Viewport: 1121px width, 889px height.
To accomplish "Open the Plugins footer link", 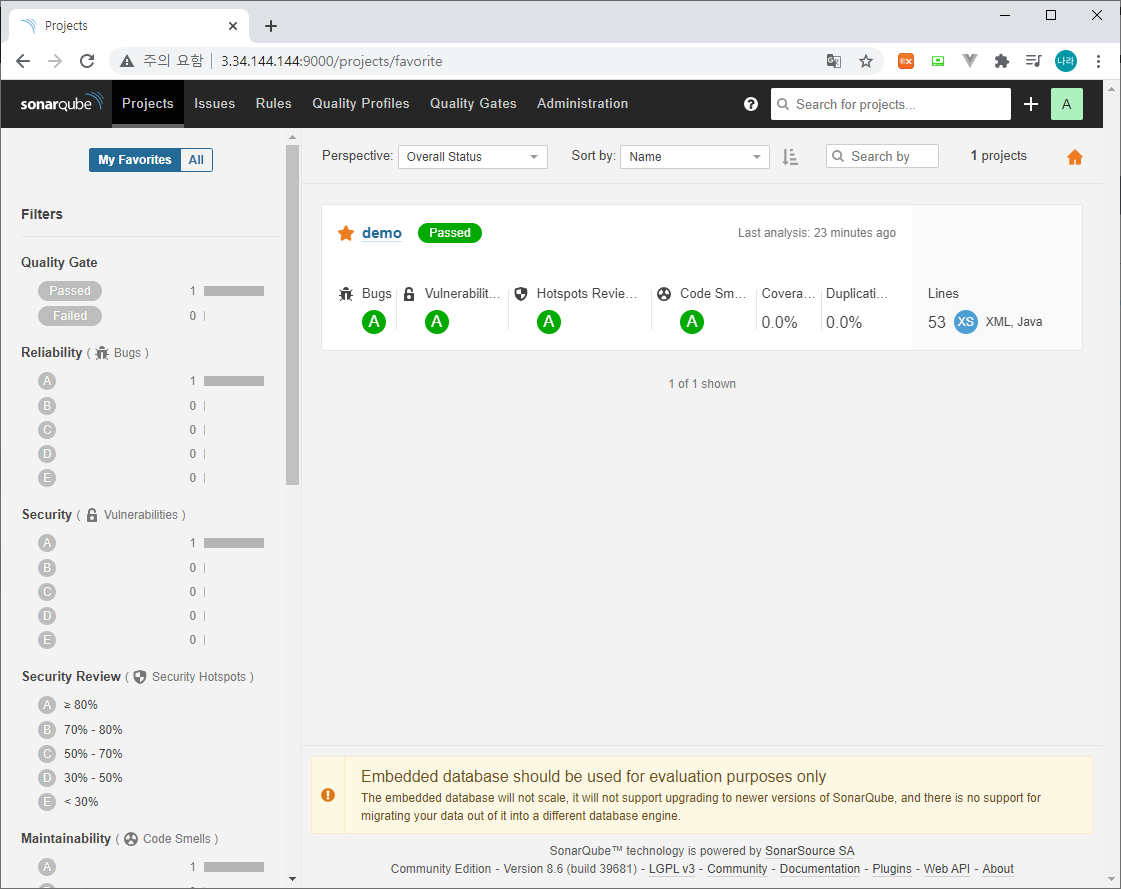I will tap(892, 869).
